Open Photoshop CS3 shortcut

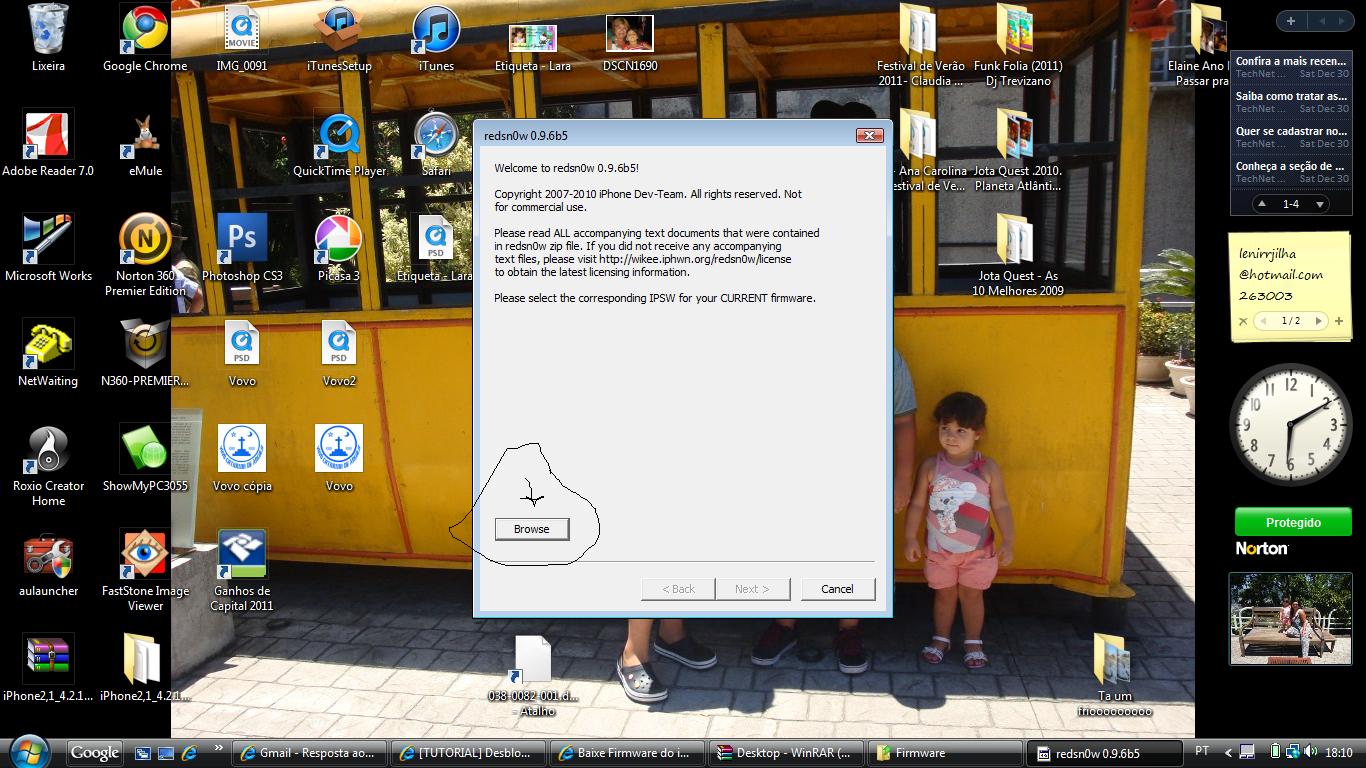(x=242, y=248)
